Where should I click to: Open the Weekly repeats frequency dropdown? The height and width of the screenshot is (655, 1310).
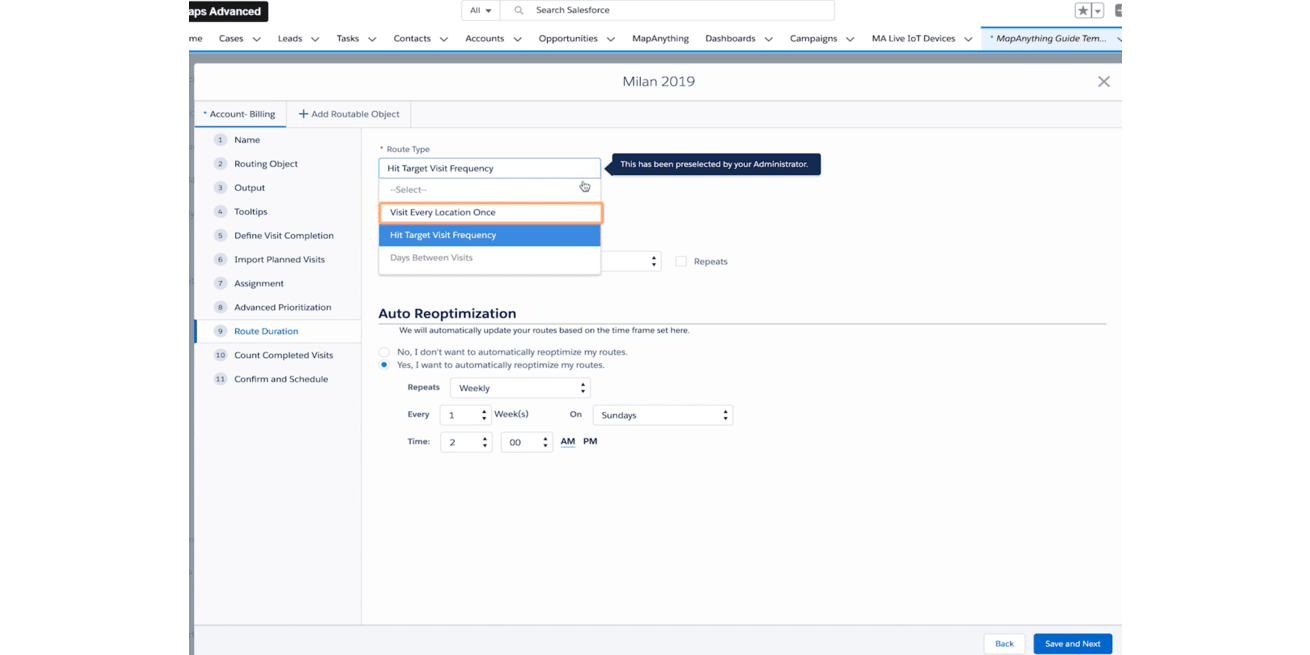(520, 387)
